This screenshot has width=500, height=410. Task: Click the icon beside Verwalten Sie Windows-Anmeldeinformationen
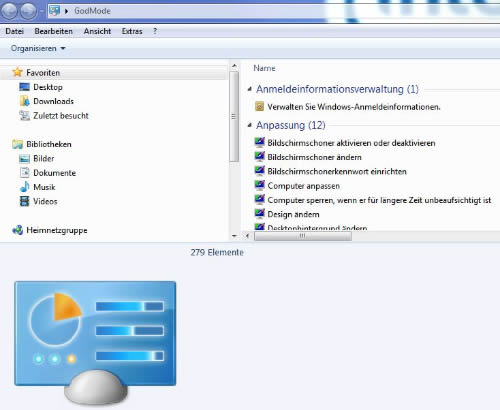(259, 107)
